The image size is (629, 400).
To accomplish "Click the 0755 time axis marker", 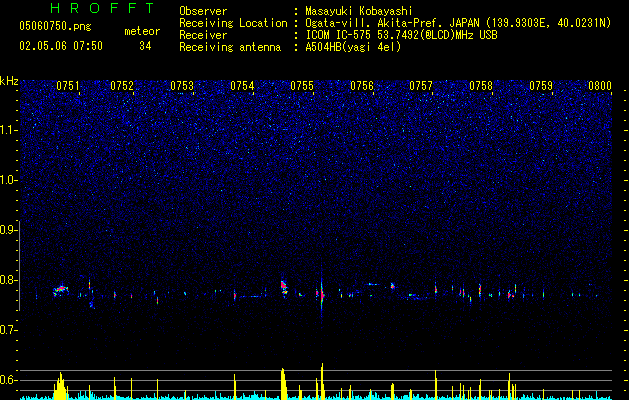I will click(302, 86).
